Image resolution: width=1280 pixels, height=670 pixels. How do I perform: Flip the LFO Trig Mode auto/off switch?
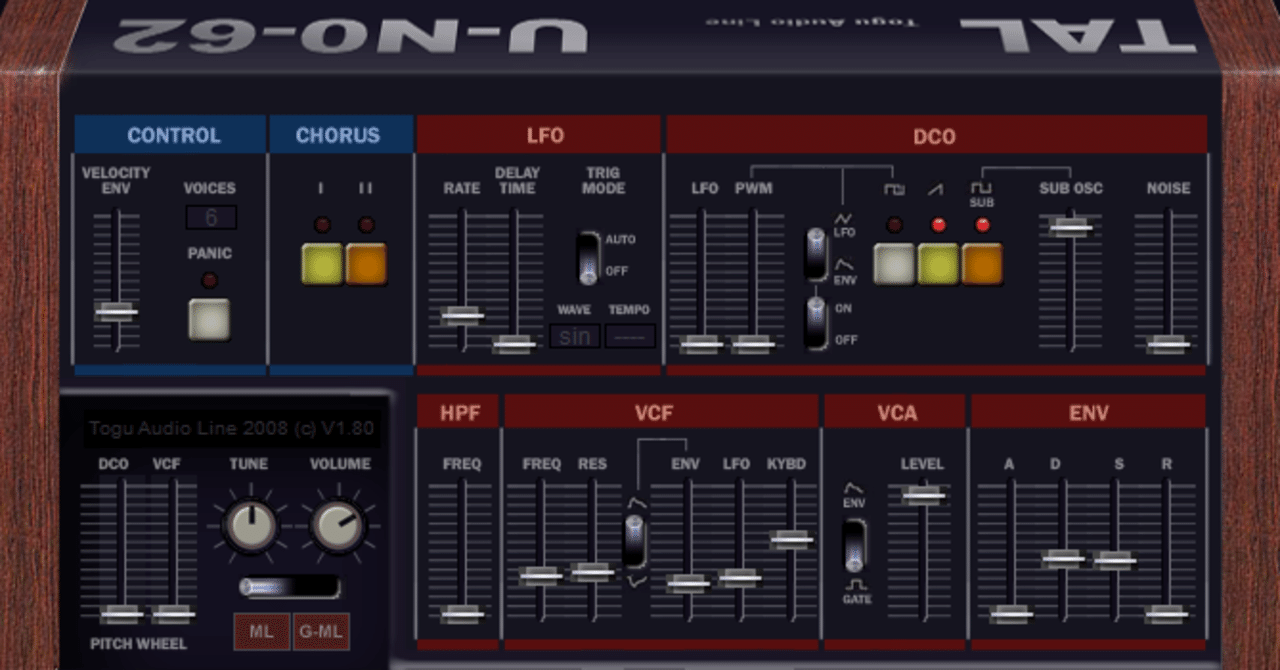point(590,257)
